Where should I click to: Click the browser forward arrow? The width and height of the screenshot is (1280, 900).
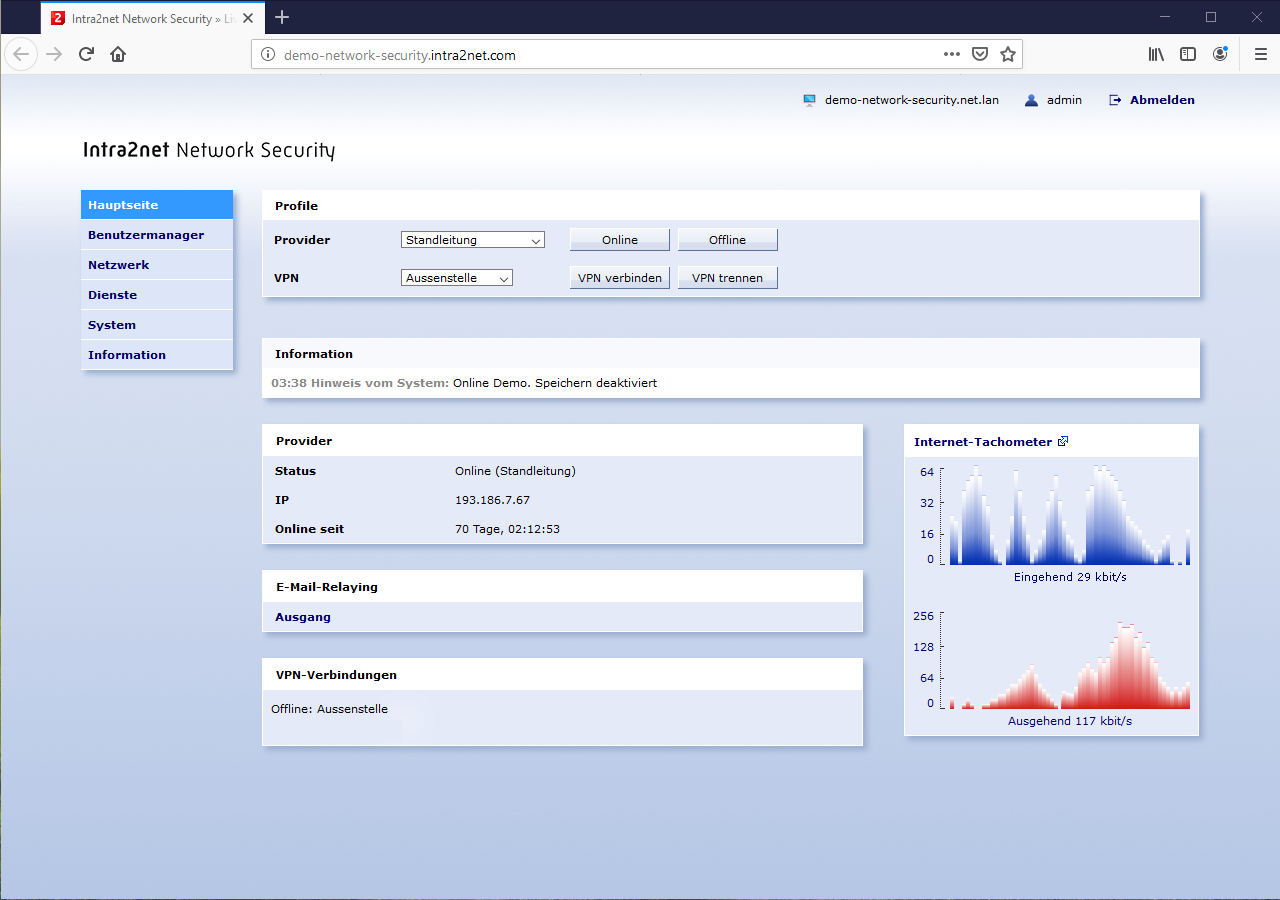(x=54, y=54)
